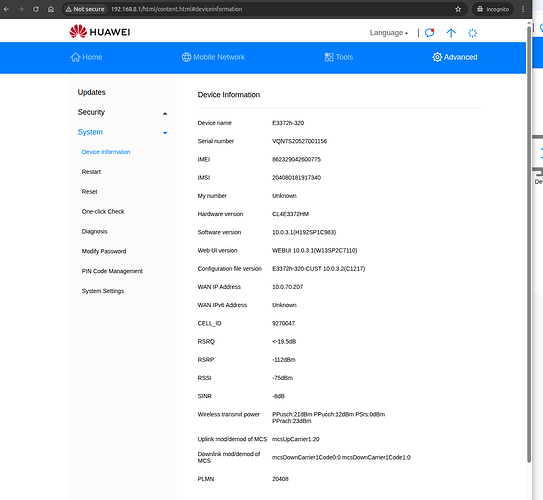The height and width of the screenshot is (500, 543).
Task: Bookmark this page with star icon
Action: (x=458, y=9)
